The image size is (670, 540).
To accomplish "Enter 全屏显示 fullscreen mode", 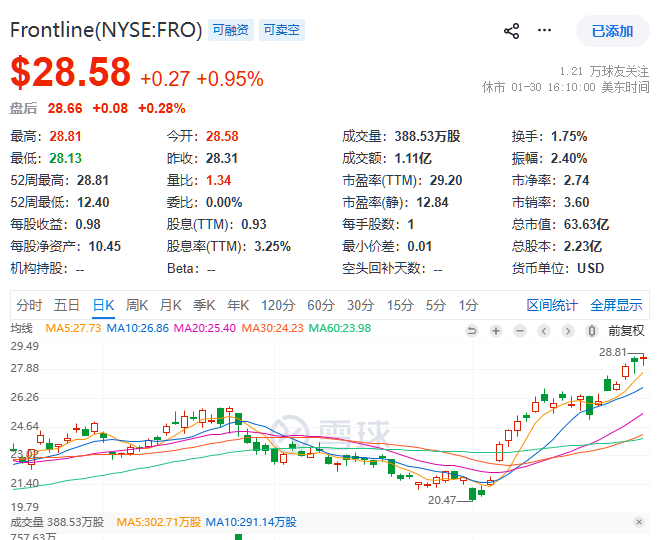I will pos(616,305).
